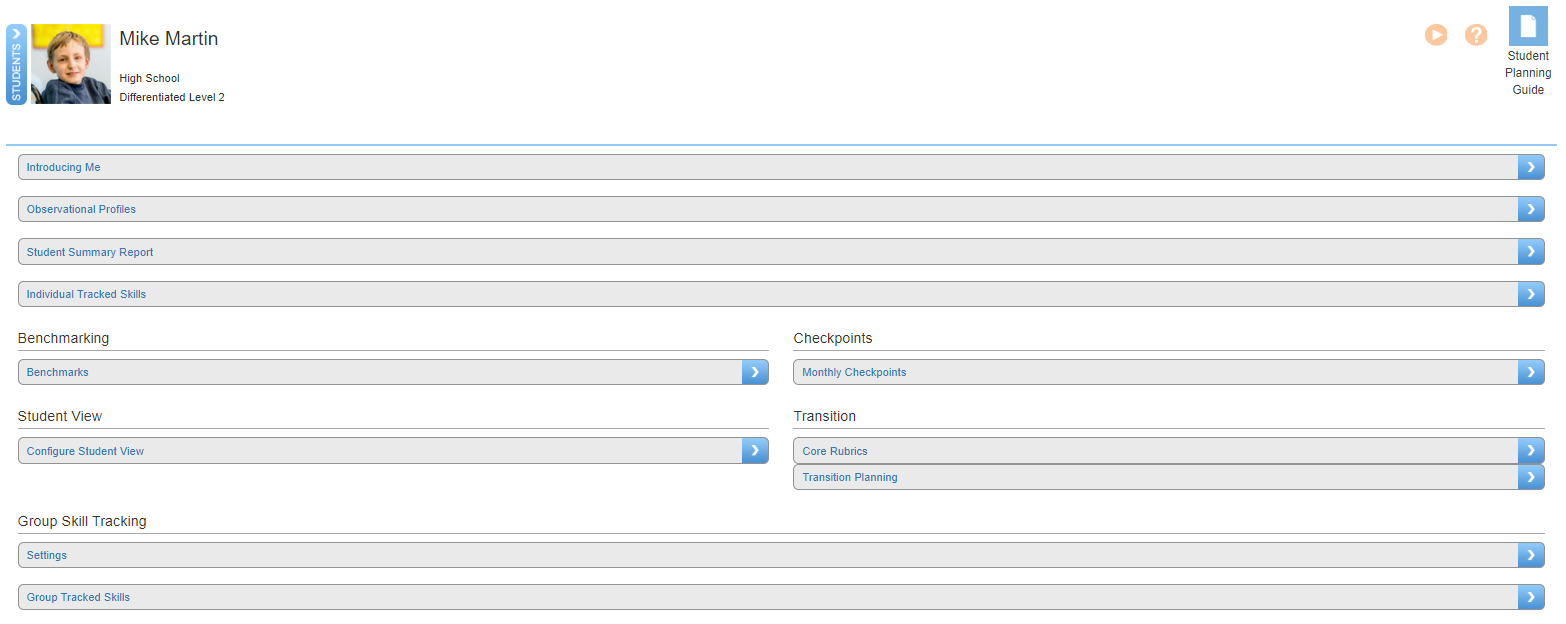Image resolution: width=1566 pixels, height=624 pixels.
Task: Open the Group Tracked Skills link
Action: click(x=78, y=597)
